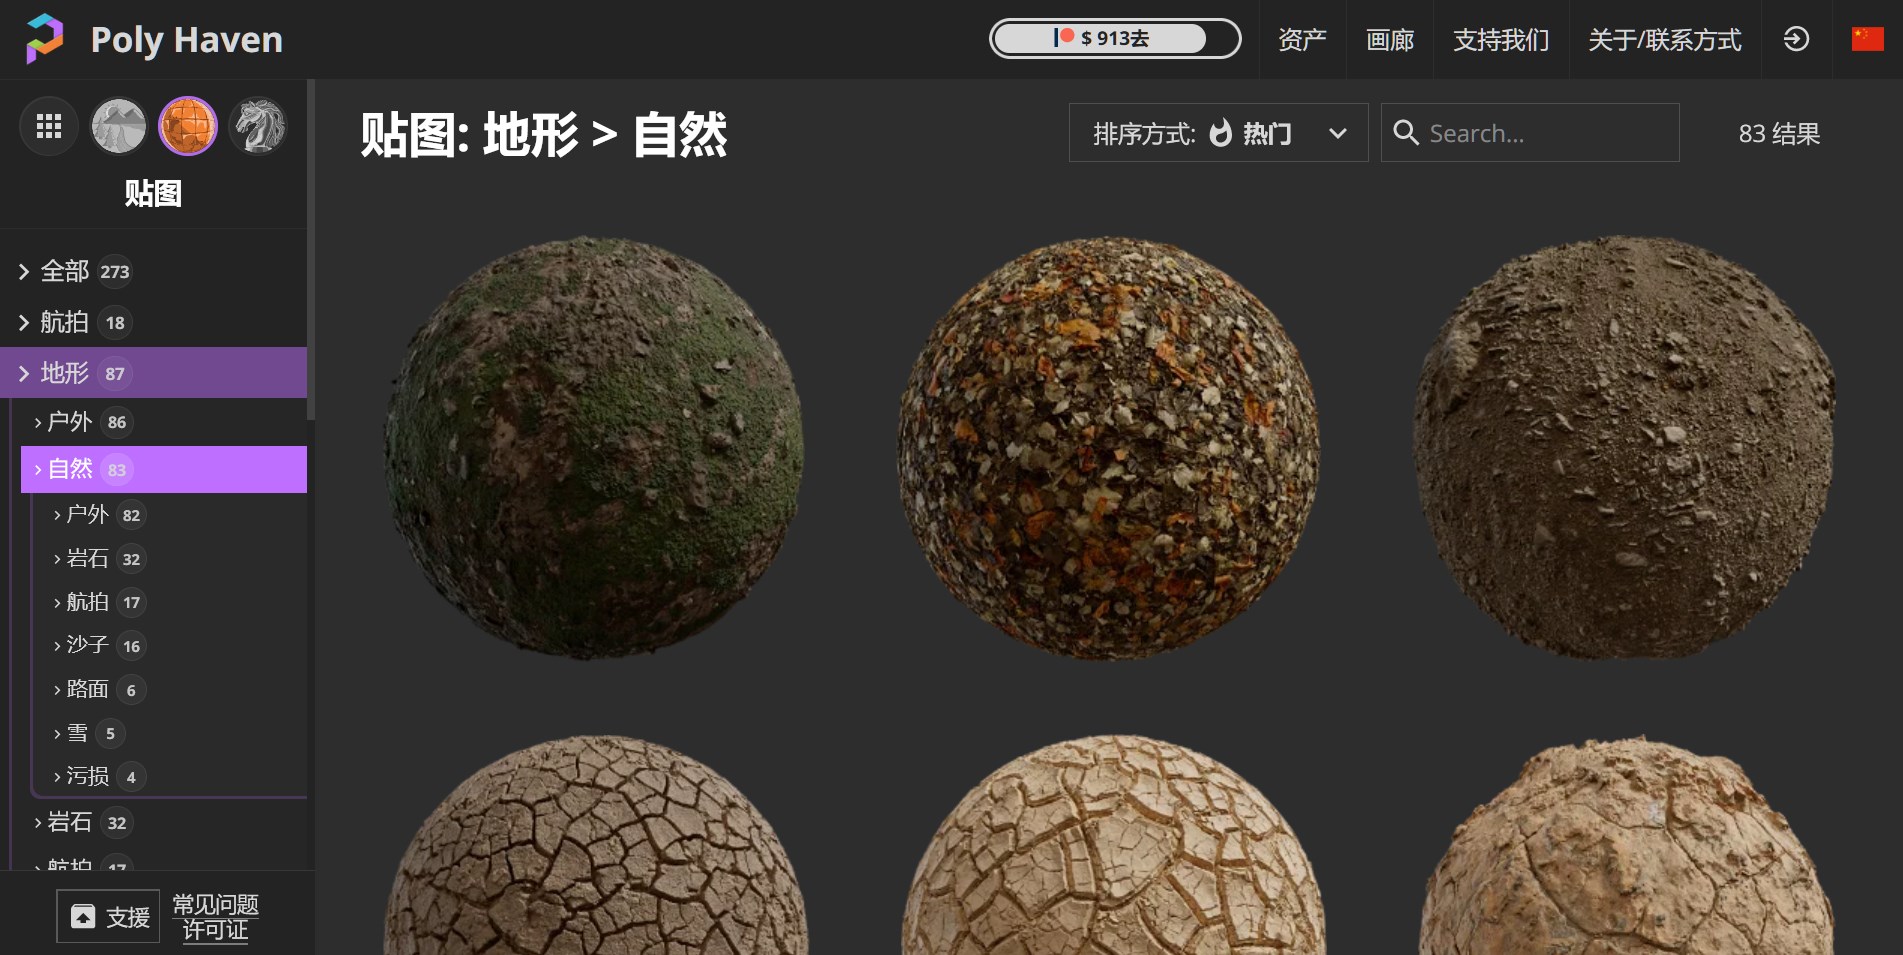Open the 关于/联系方式 menu item

pyautogui.click(x=1663, y=40)
